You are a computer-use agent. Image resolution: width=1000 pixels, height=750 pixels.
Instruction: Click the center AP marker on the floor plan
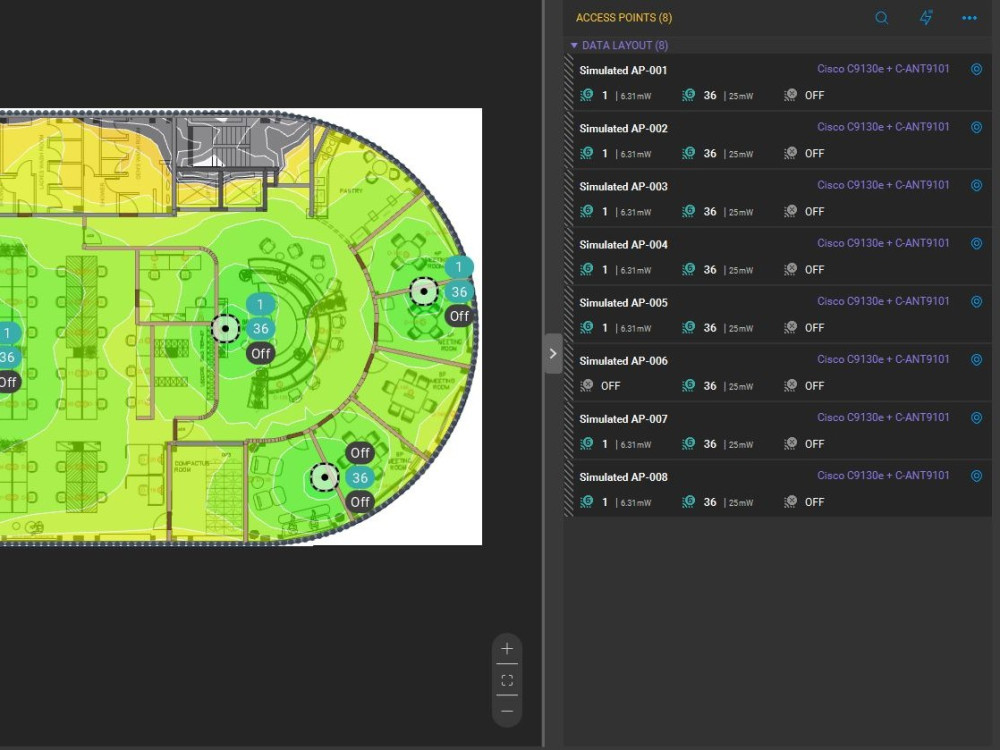[225, 329]
